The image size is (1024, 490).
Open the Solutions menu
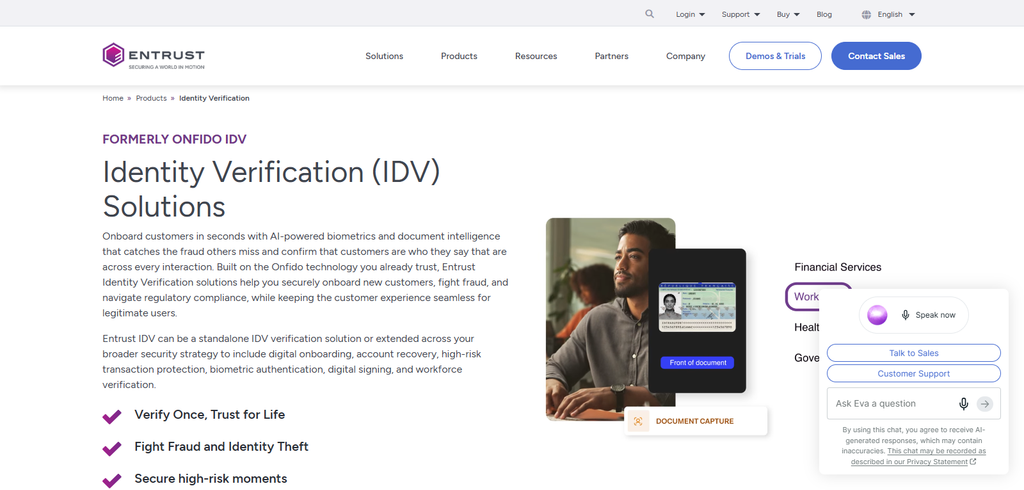pos(384,56)
